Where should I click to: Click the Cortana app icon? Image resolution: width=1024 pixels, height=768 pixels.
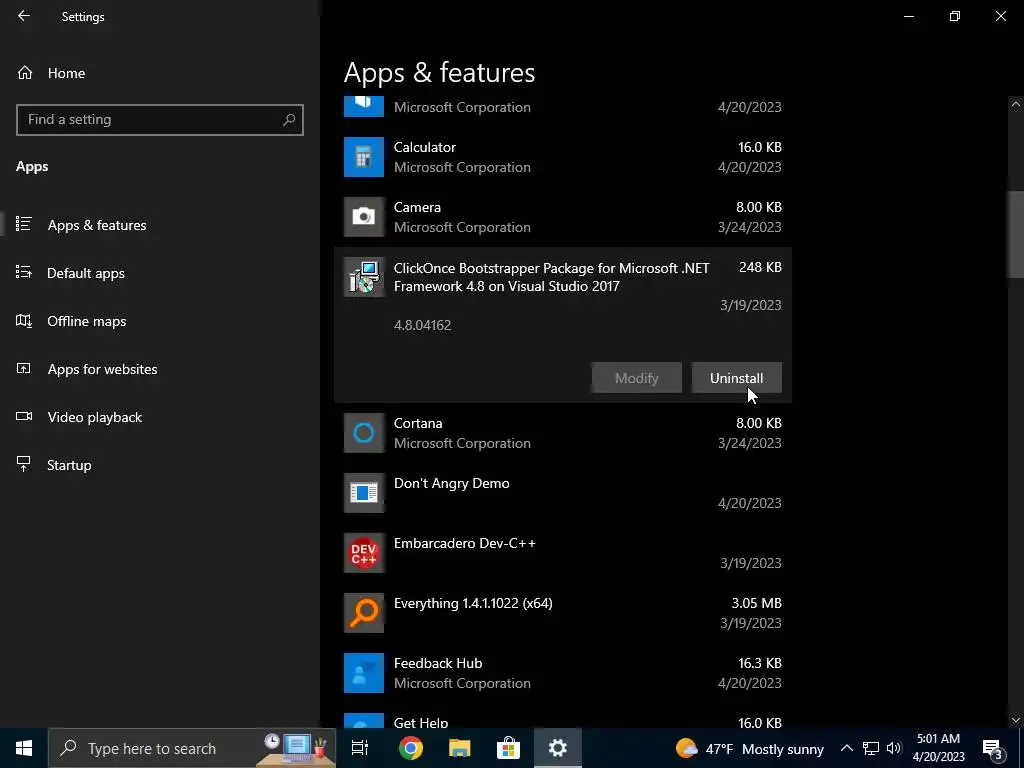(x=364, y=433)
